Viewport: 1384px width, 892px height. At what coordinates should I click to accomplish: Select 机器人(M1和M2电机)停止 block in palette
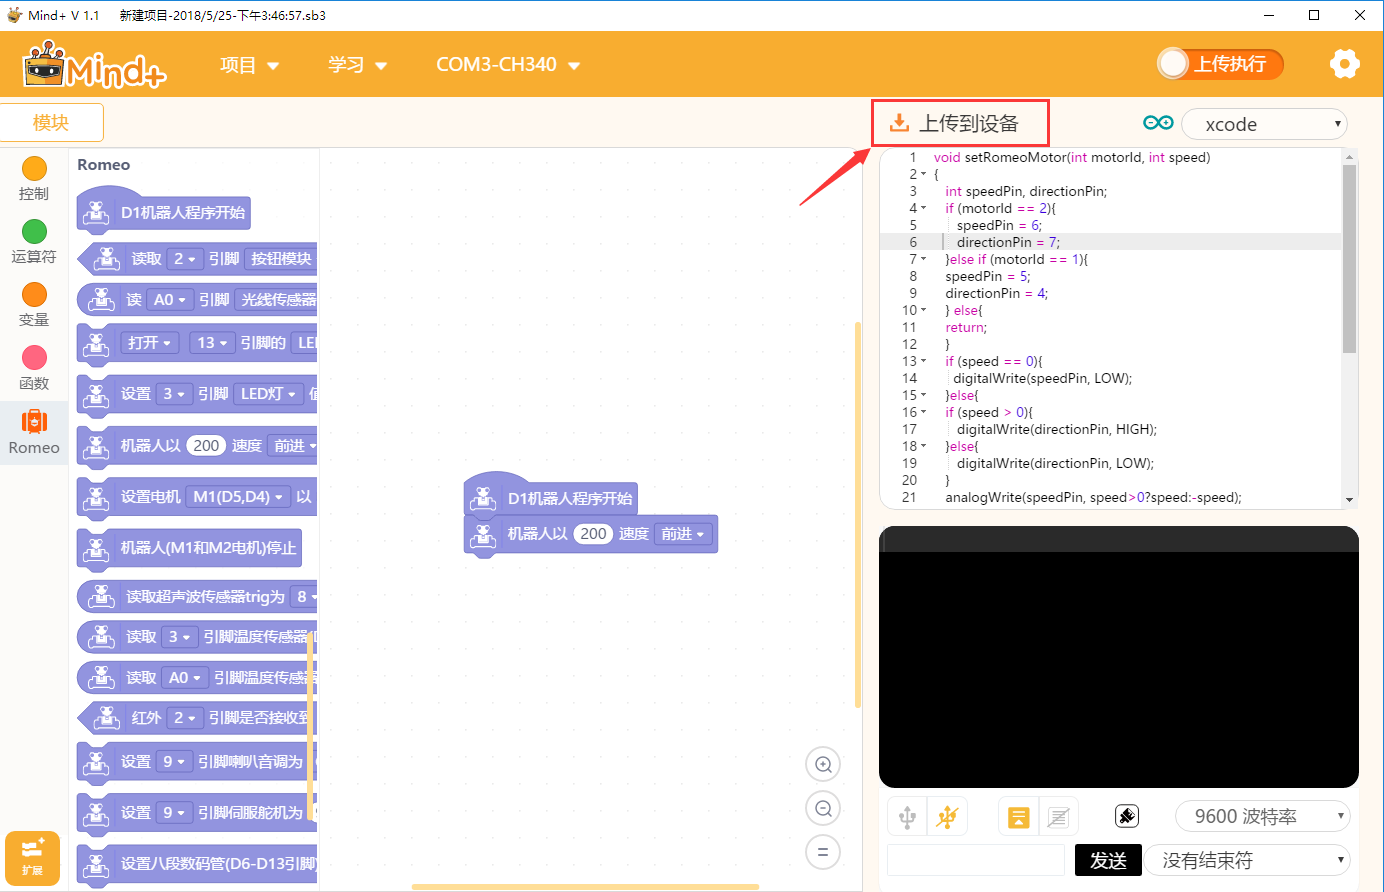(x=190, y=548)
